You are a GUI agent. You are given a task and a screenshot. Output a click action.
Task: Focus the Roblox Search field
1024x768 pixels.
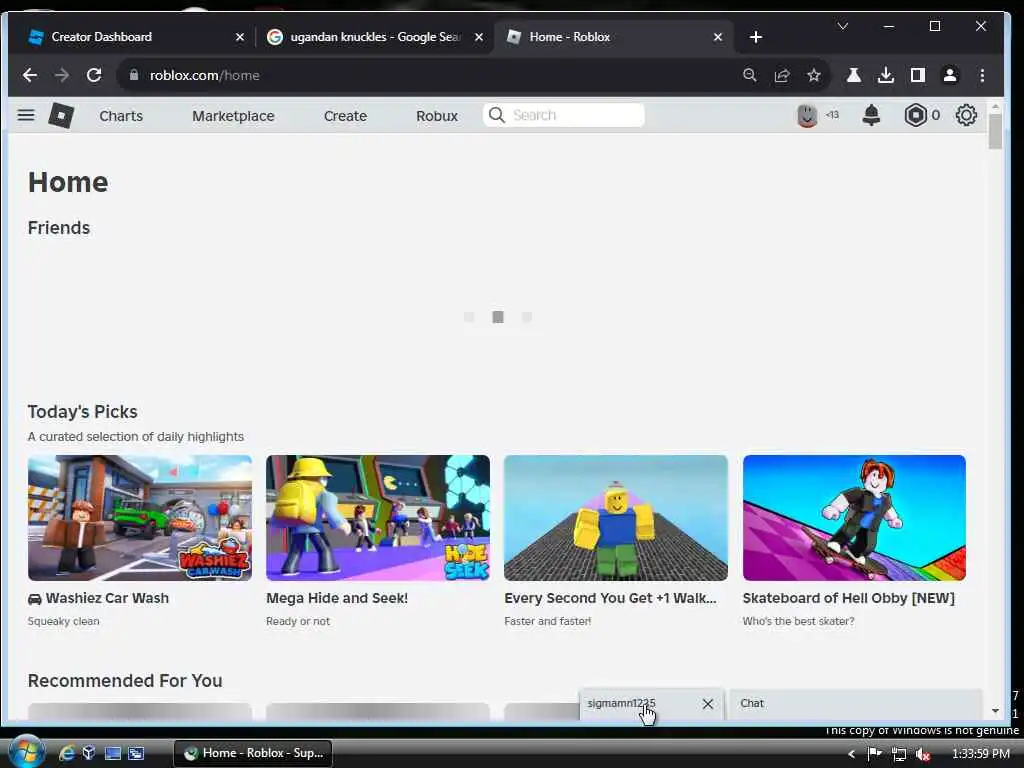coord(564,115)
